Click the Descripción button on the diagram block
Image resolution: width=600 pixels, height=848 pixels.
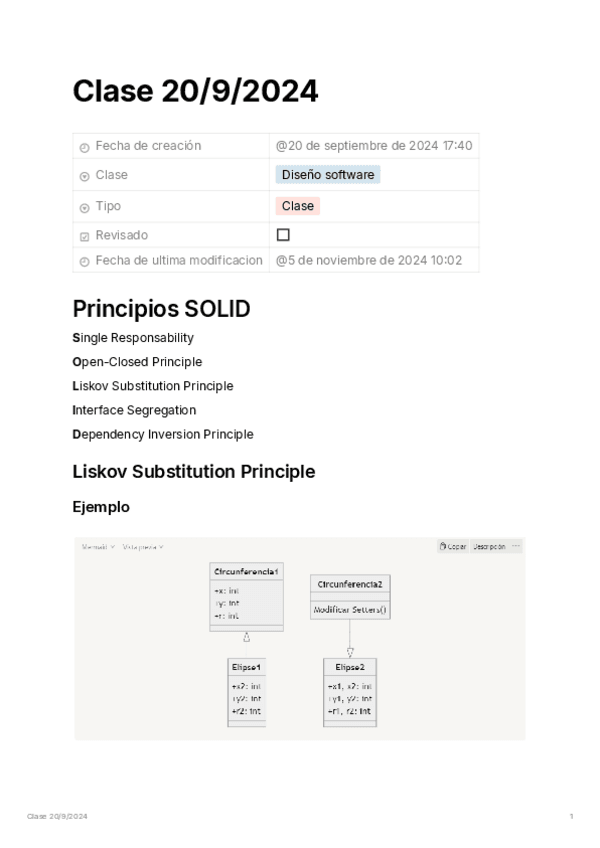(x=489, y=547)
